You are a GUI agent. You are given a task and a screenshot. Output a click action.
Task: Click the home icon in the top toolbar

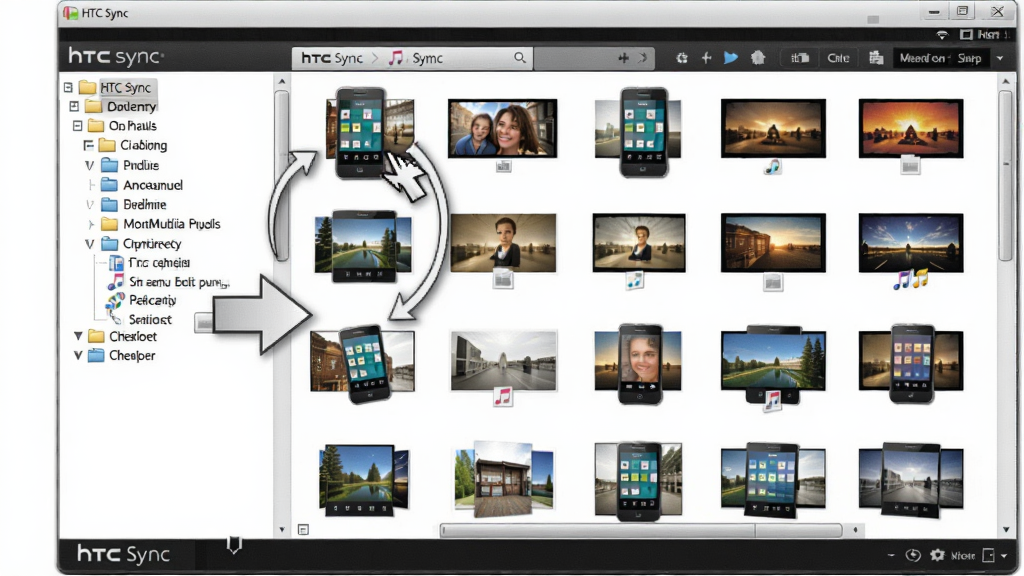coord(758,58)
